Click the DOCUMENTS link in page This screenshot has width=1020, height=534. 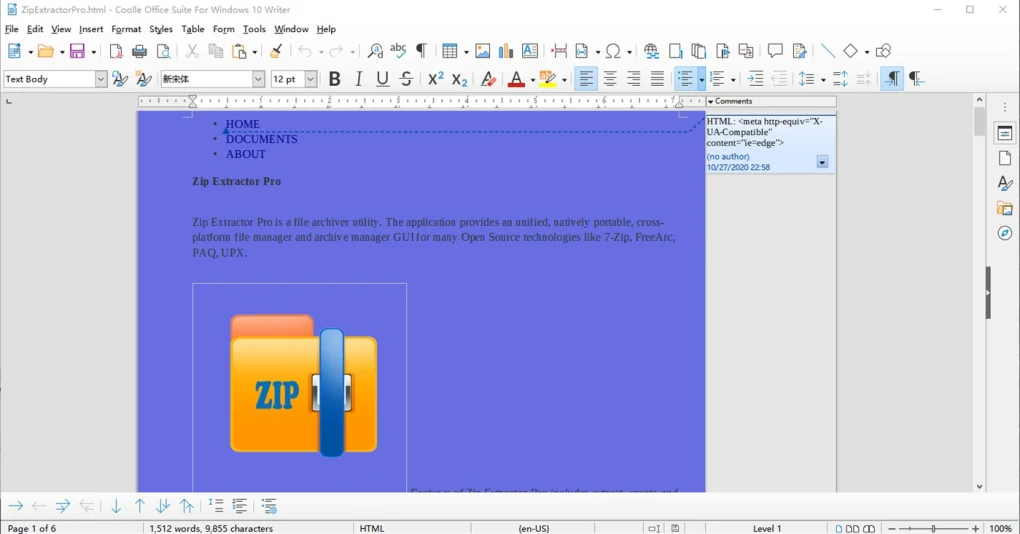pos(261,139)
